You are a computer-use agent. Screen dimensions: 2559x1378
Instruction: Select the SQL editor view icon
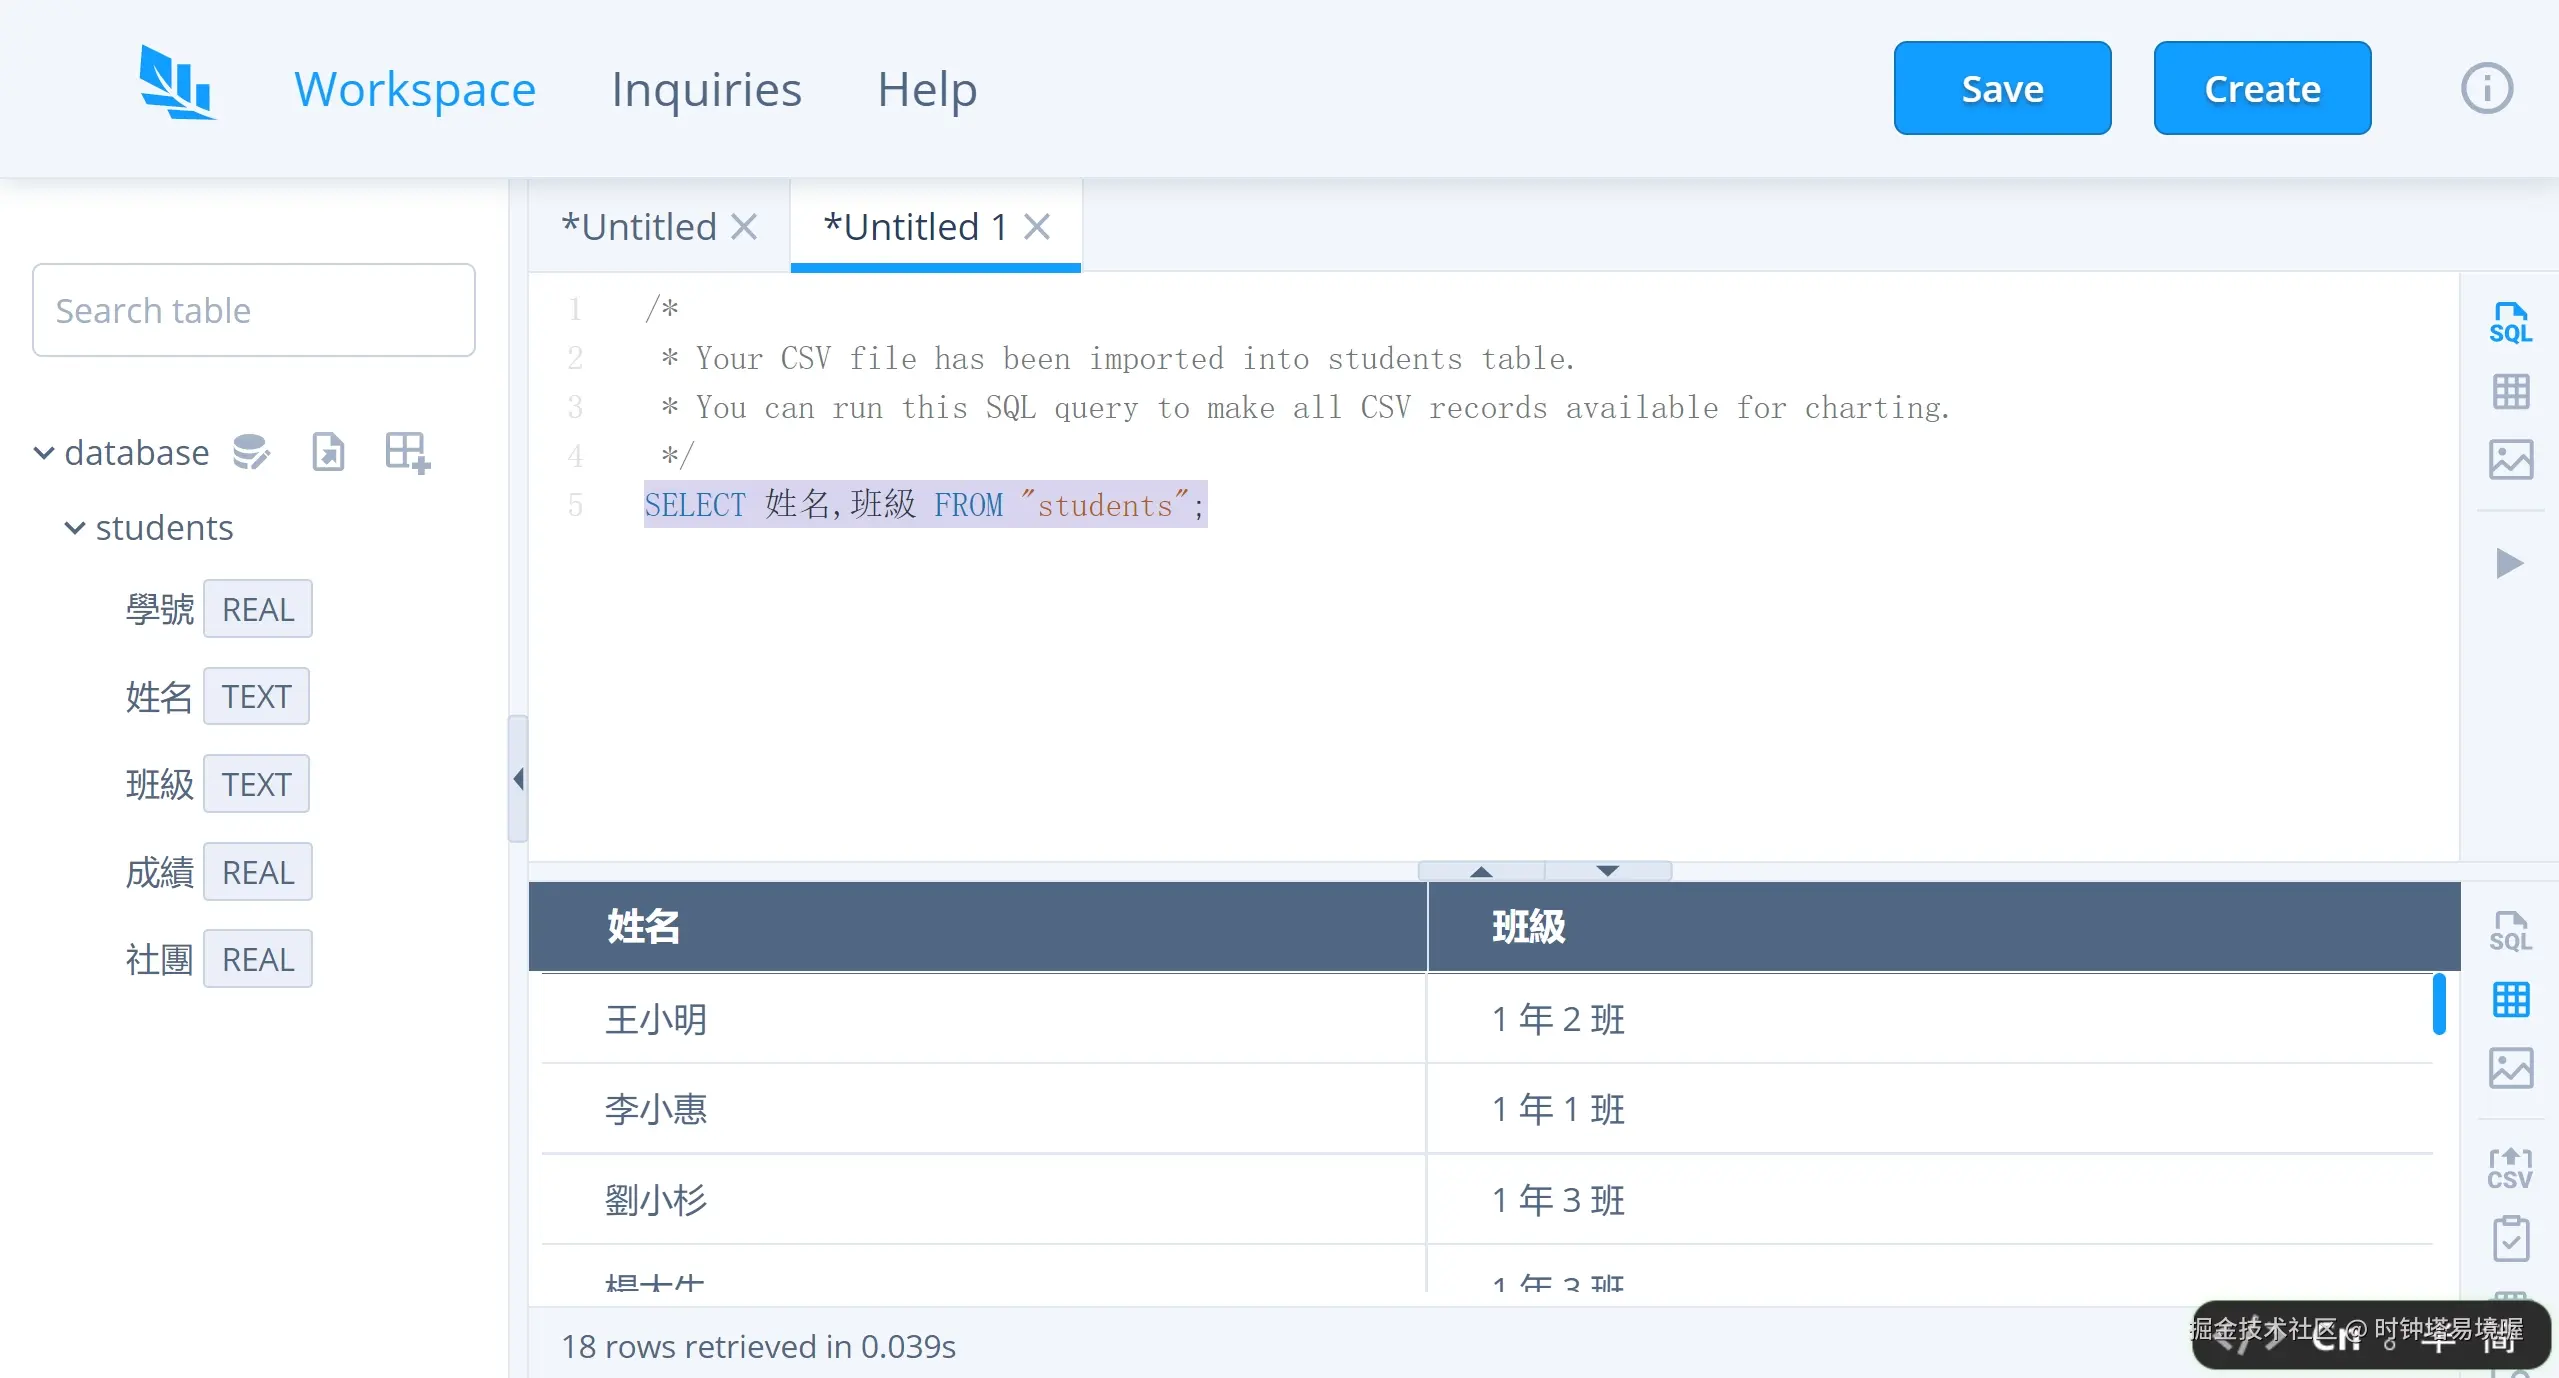point(2511,320)
